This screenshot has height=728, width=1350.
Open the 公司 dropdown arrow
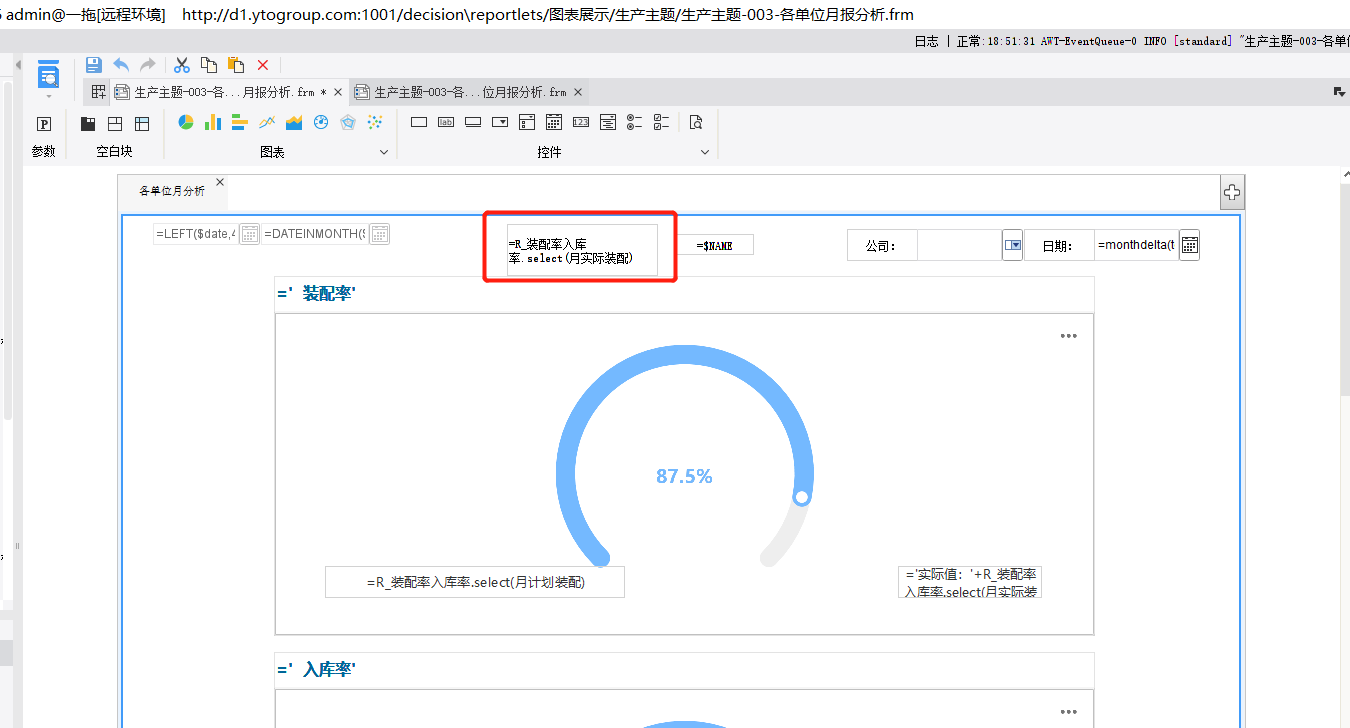[x=1013, y=245]
